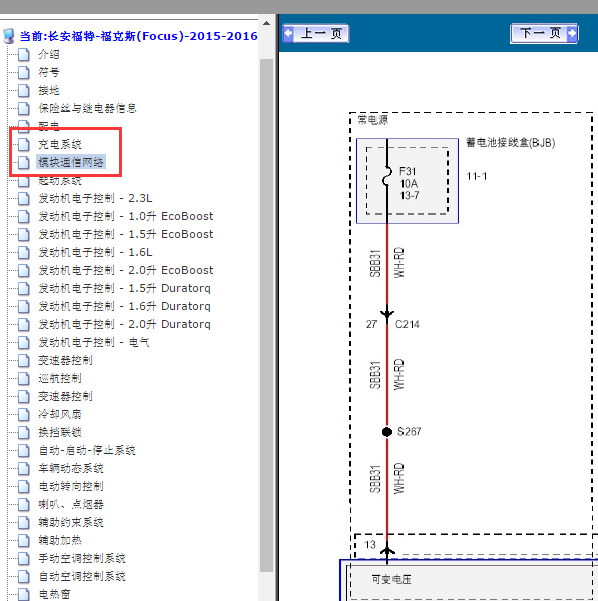Click page icon beside 辅助约束系统
The image size is (598, 601).
(24, 523)
